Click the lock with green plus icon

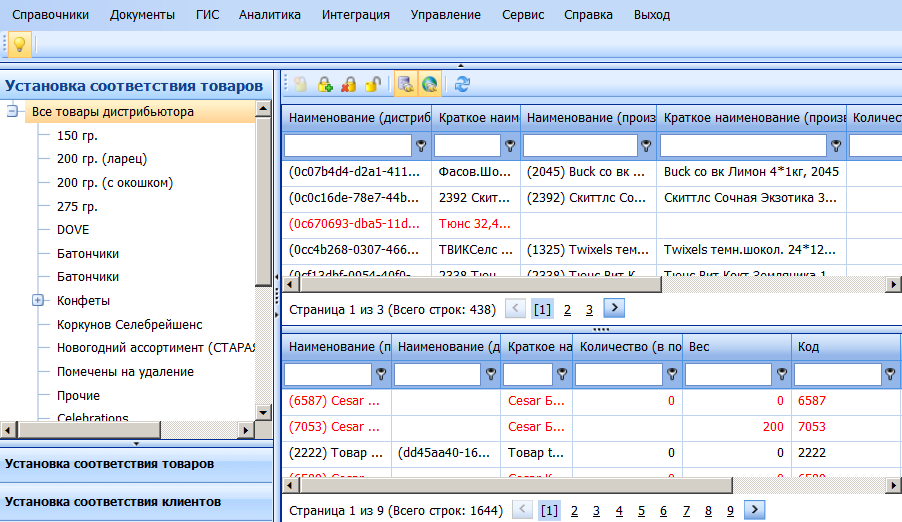coord(324,85)
